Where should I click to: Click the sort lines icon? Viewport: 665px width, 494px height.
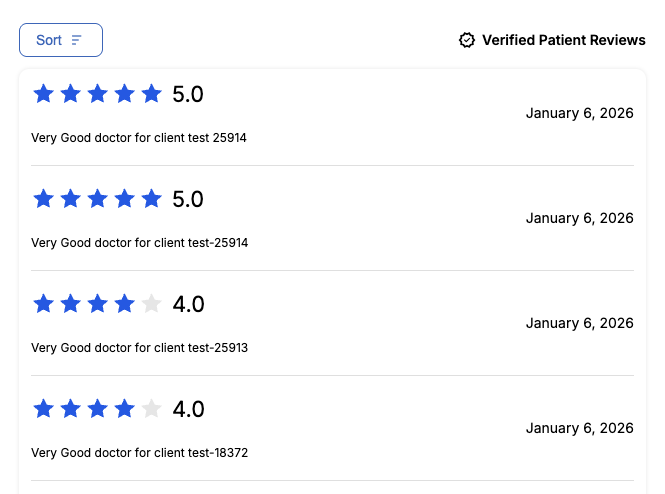tap(76, 40)
